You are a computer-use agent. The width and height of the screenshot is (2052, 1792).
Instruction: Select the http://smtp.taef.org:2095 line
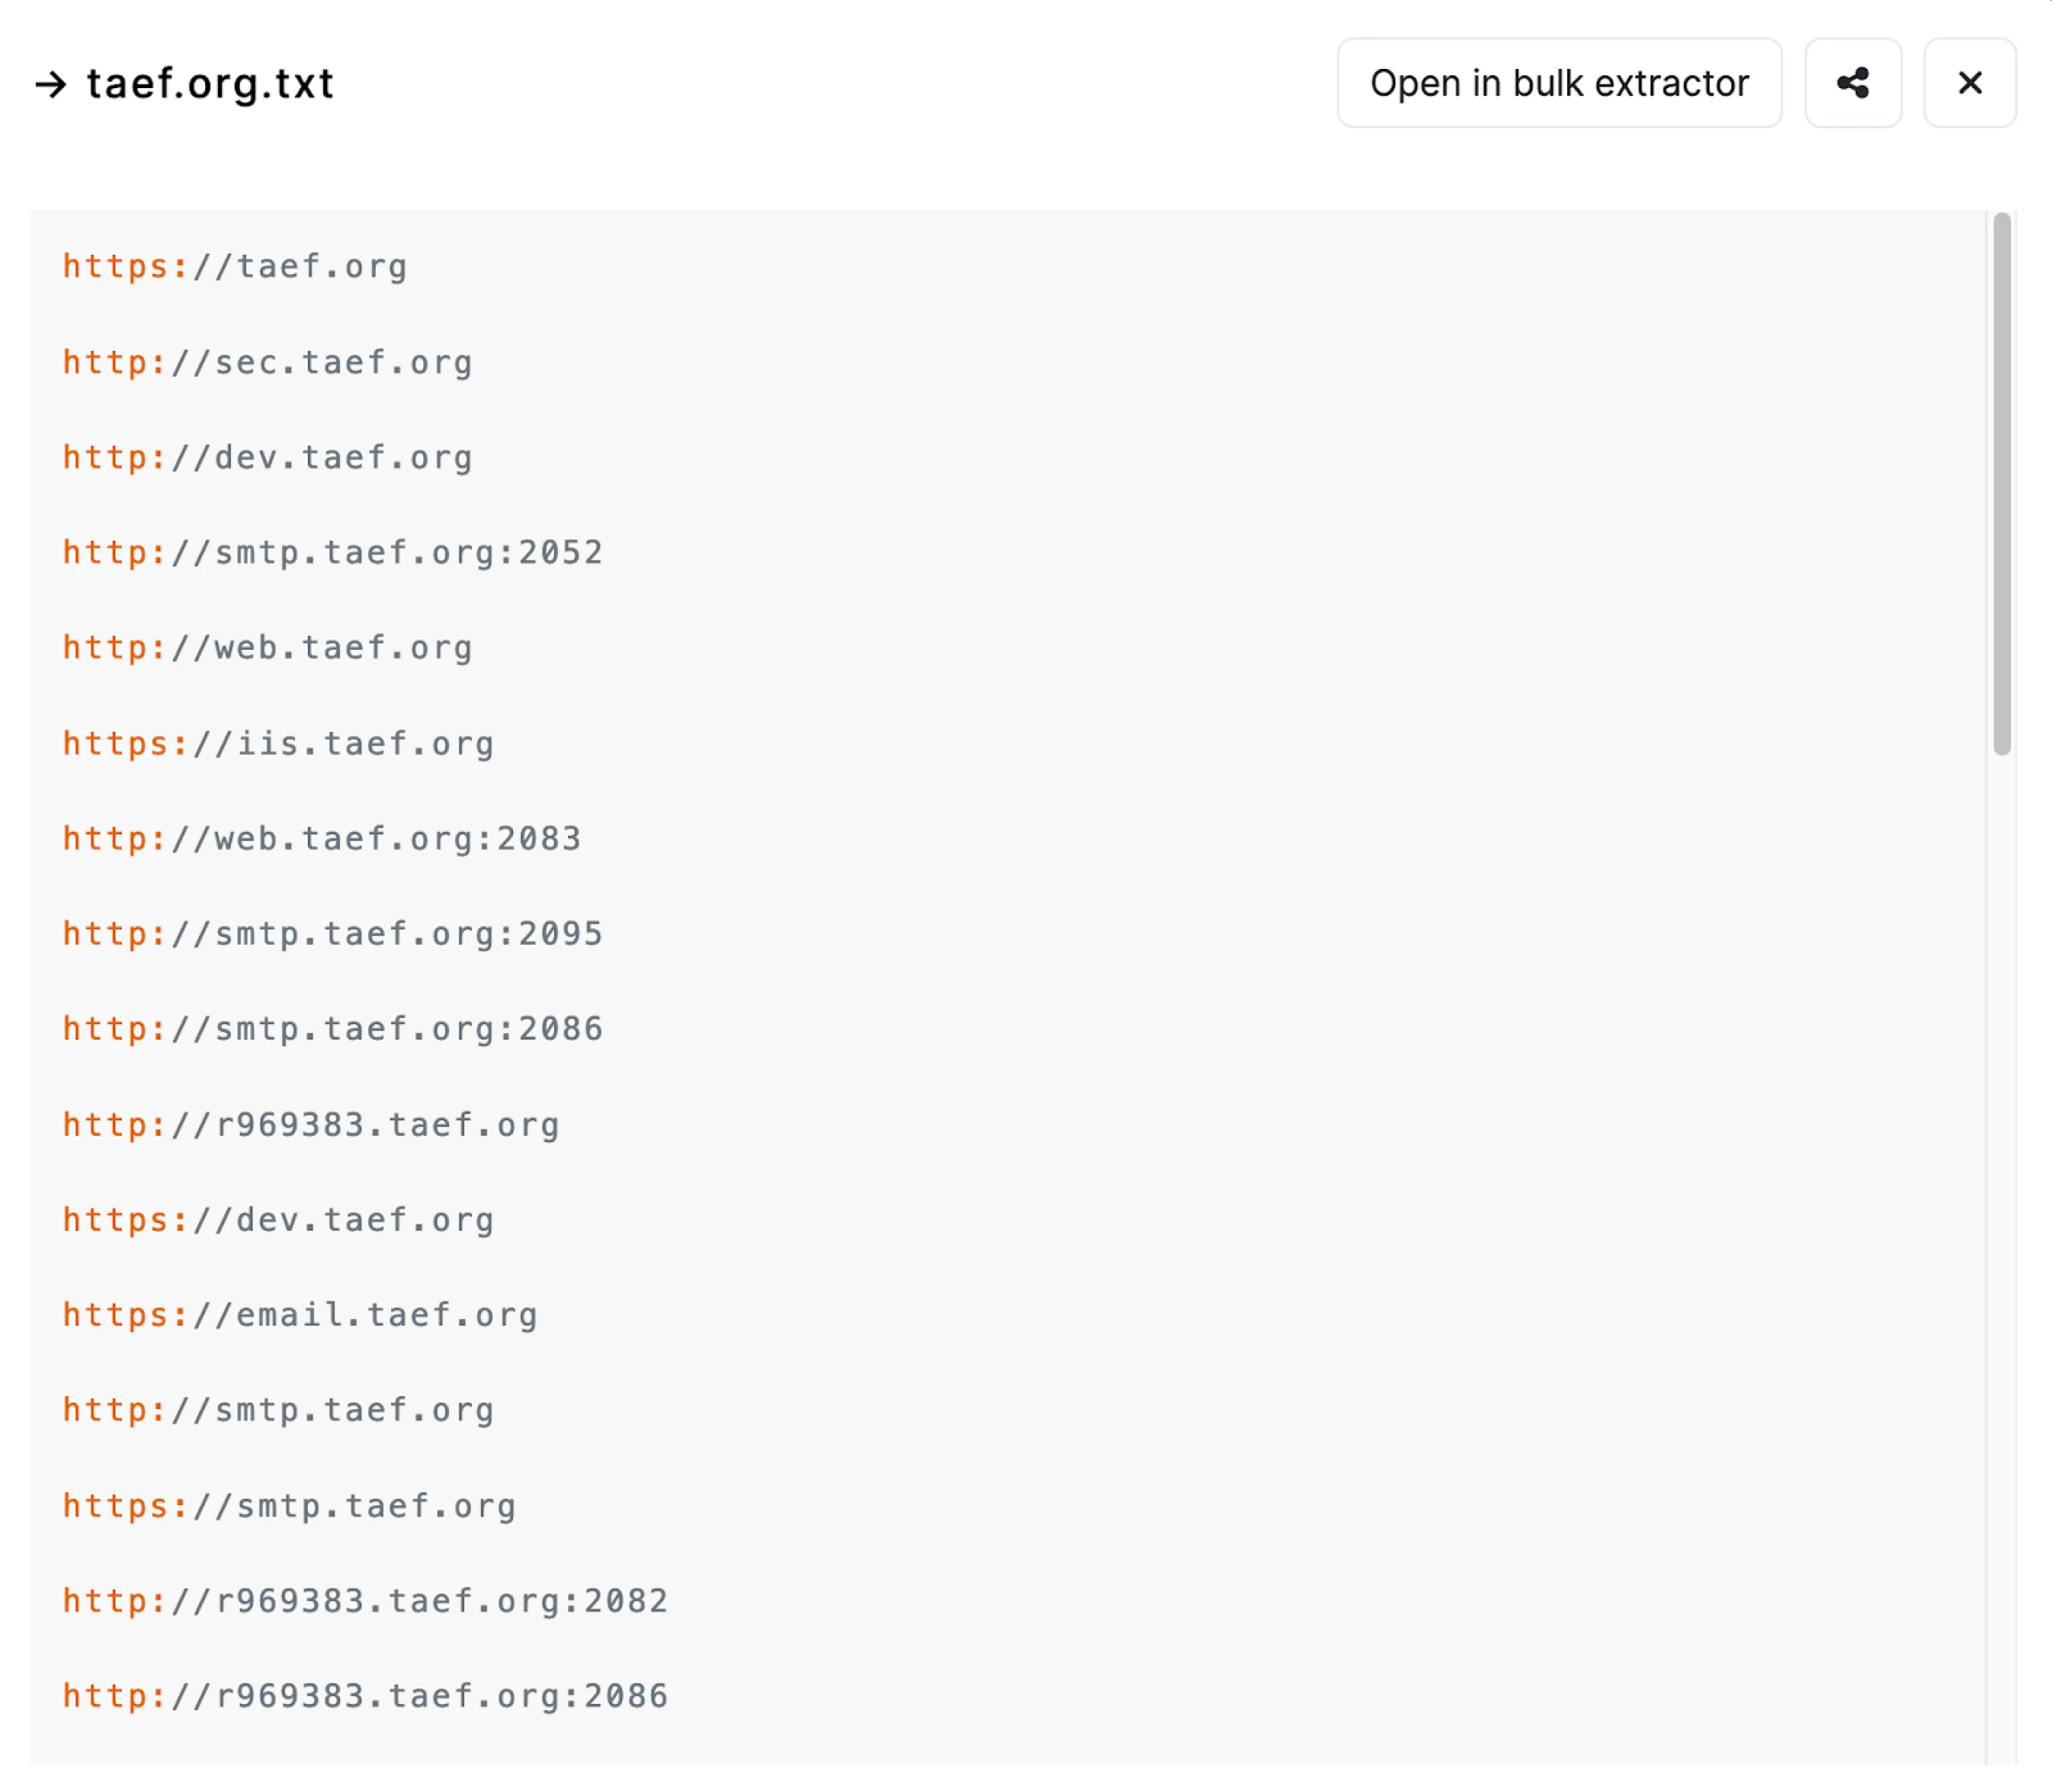point(333,933)
